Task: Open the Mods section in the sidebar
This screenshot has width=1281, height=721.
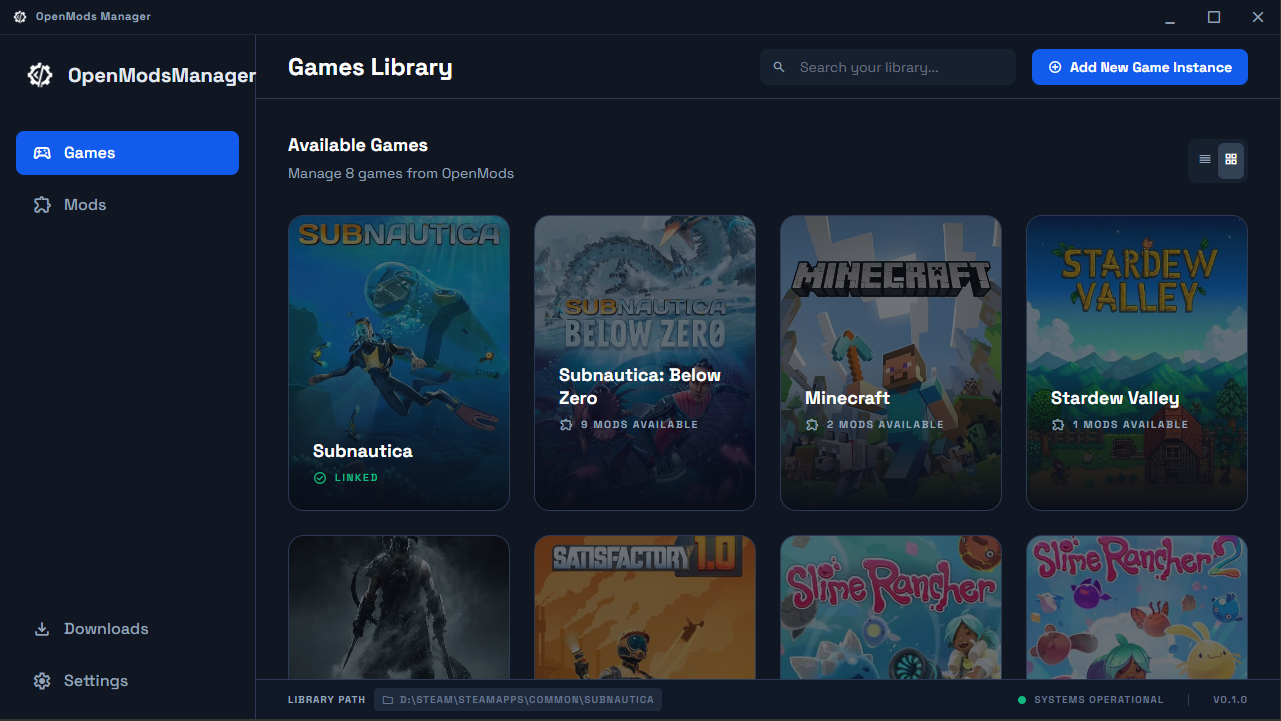Action: click(127, 205)
